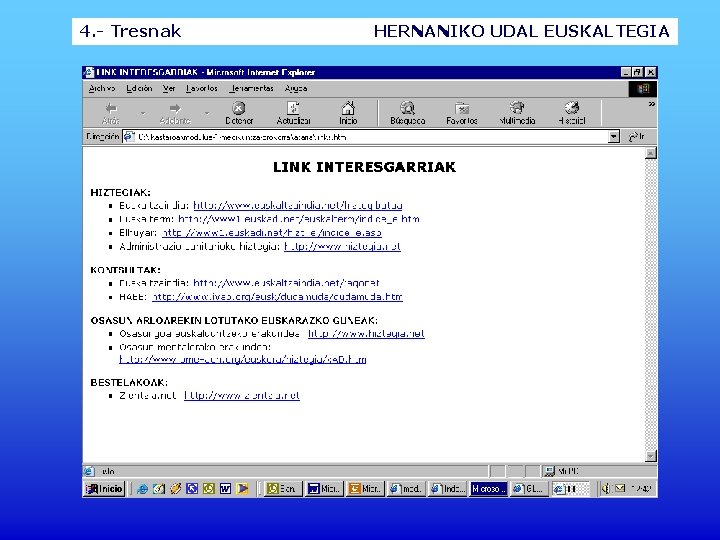Open the Archivo menu
Screen dimensions: 720x540
102,89
